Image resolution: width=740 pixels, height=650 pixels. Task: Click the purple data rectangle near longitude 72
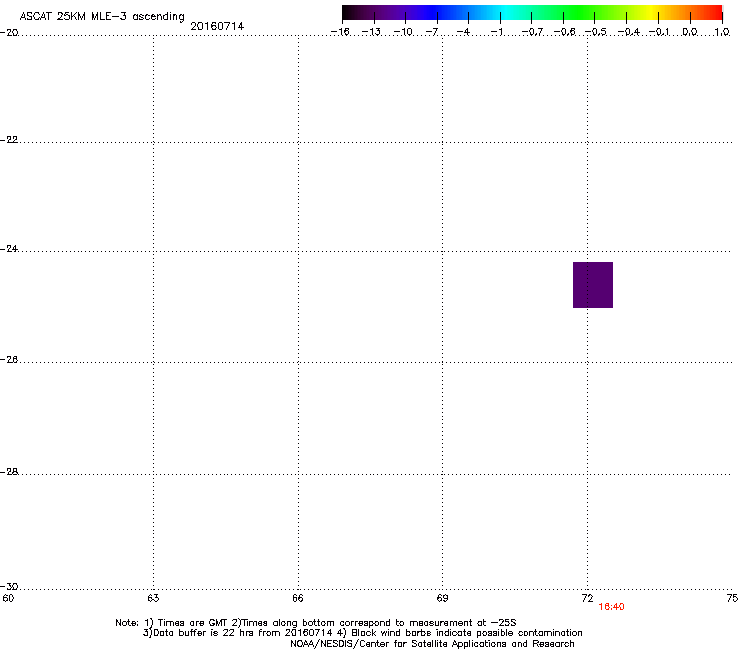593,285
